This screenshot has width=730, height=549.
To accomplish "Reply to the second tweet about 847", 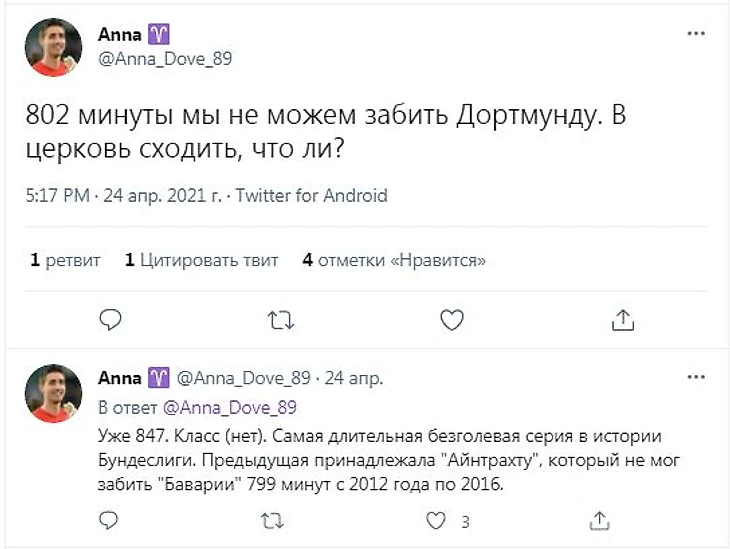I will point(111,520).
